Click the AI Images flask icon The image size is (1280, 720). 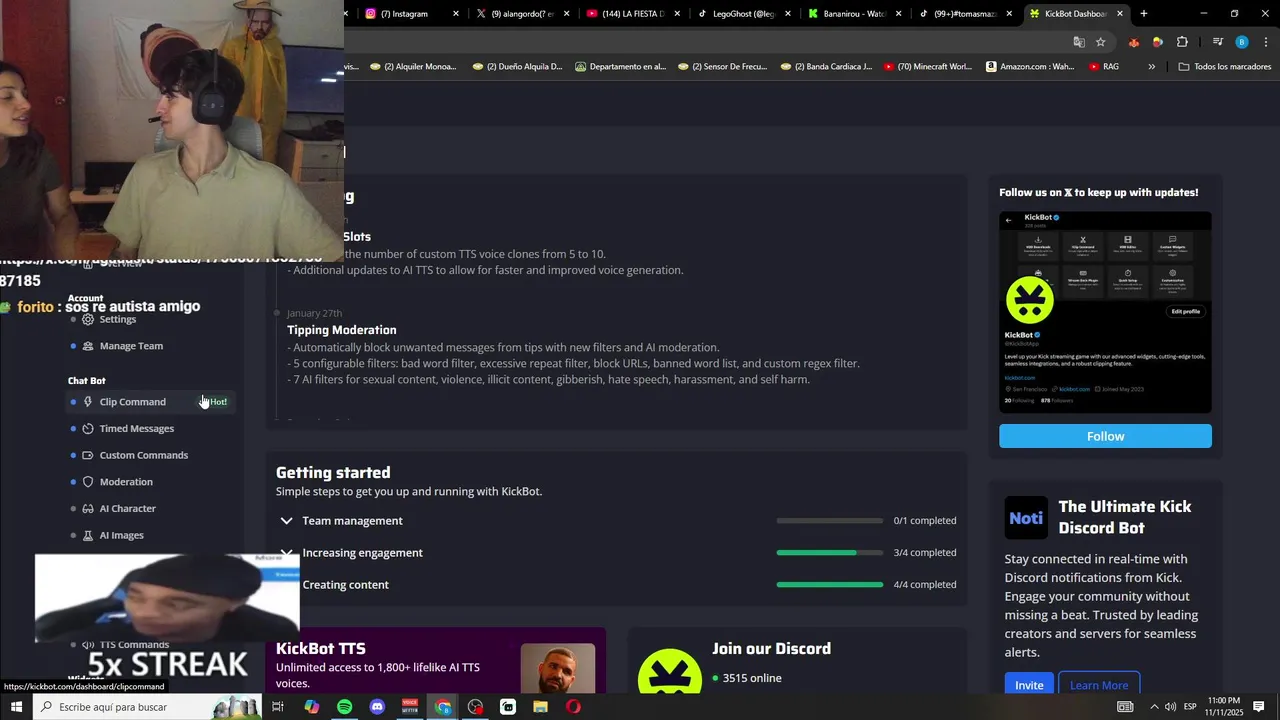[88, 536]
